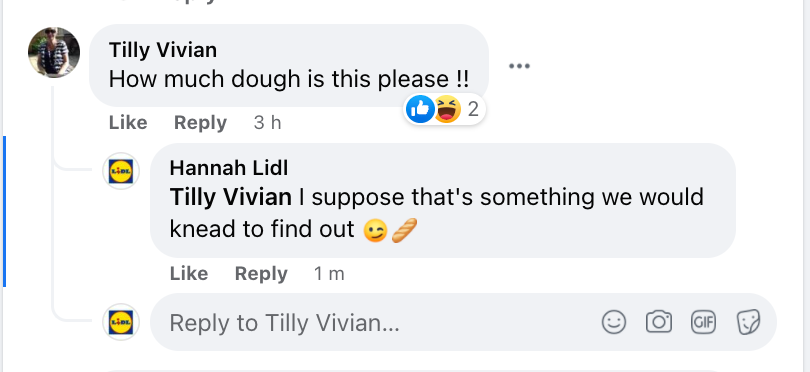
Task: Attach a photo using the camera icon
Action: [x=659, y=322]
